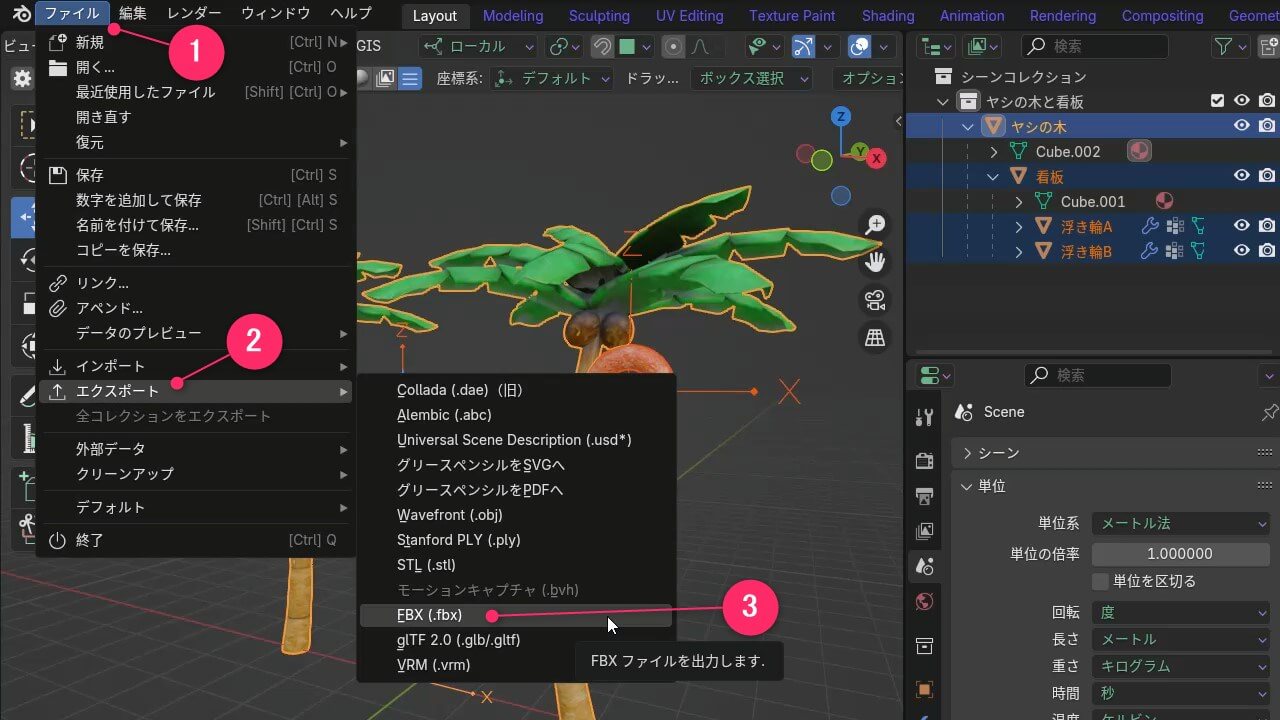Activate the zoom magnifier icon in the viewport gizmos

(875, 224)
